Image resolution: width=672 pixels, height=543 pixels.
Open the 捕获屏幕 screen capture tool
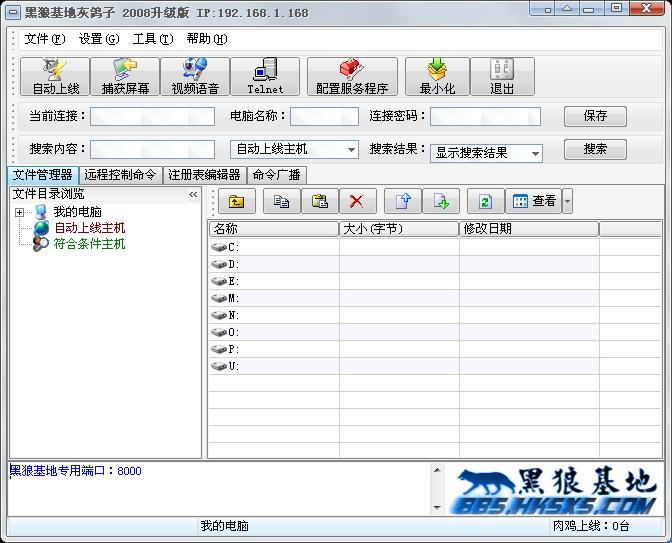(125, 77)
